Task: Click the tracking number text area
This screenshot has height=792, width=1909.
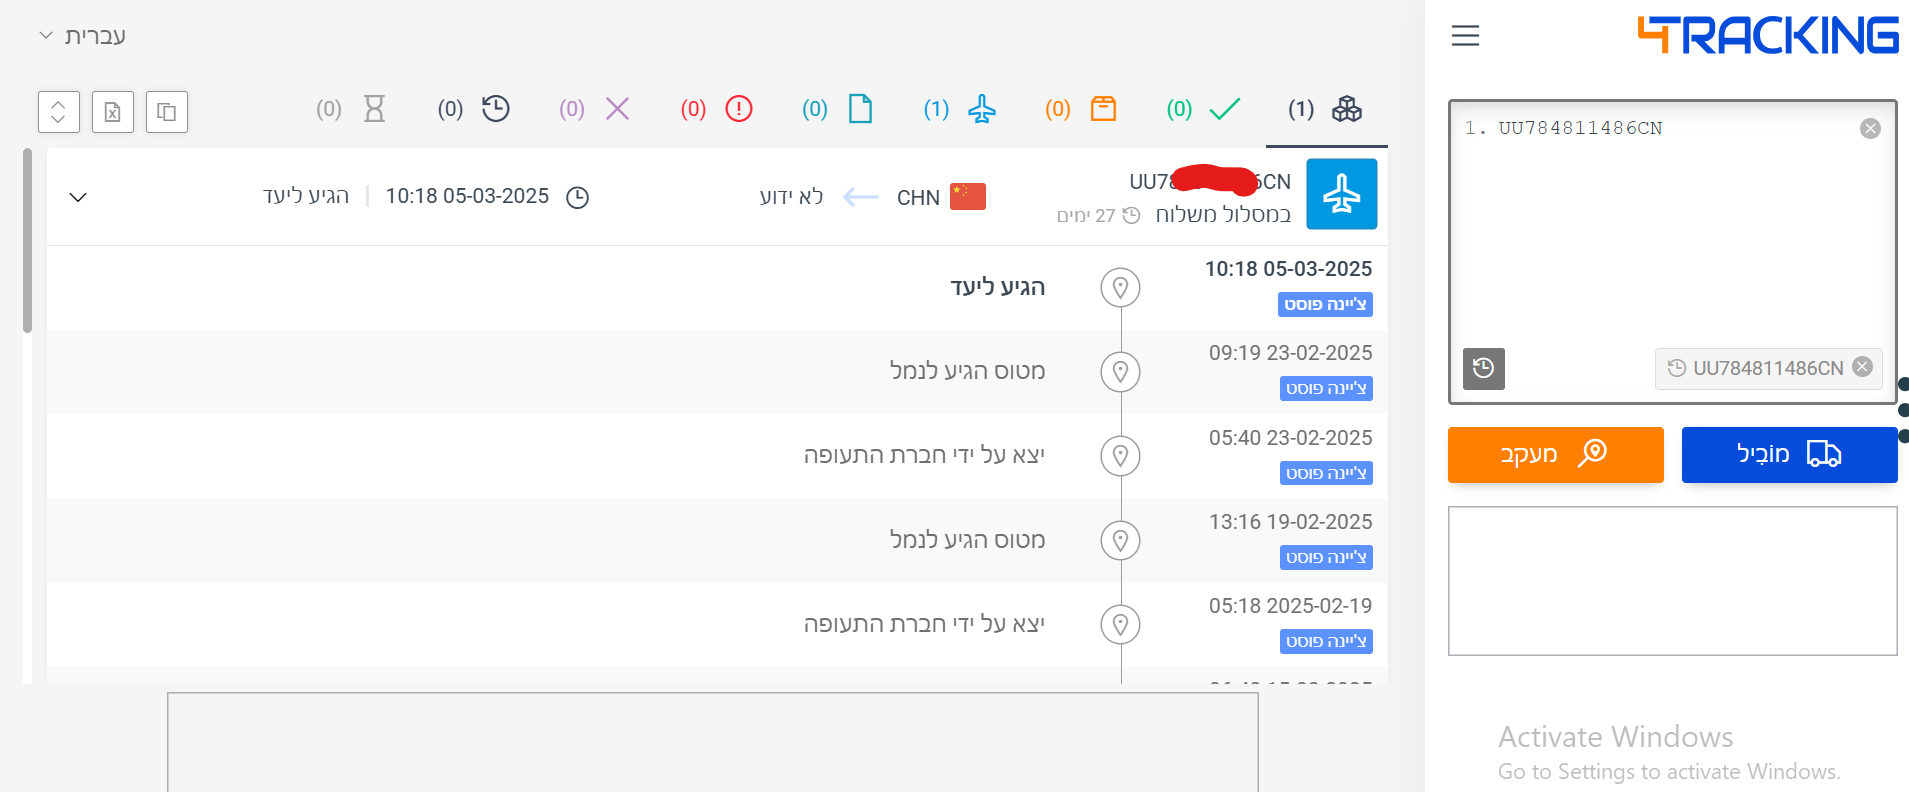Action: click(x=1670, y=230)
